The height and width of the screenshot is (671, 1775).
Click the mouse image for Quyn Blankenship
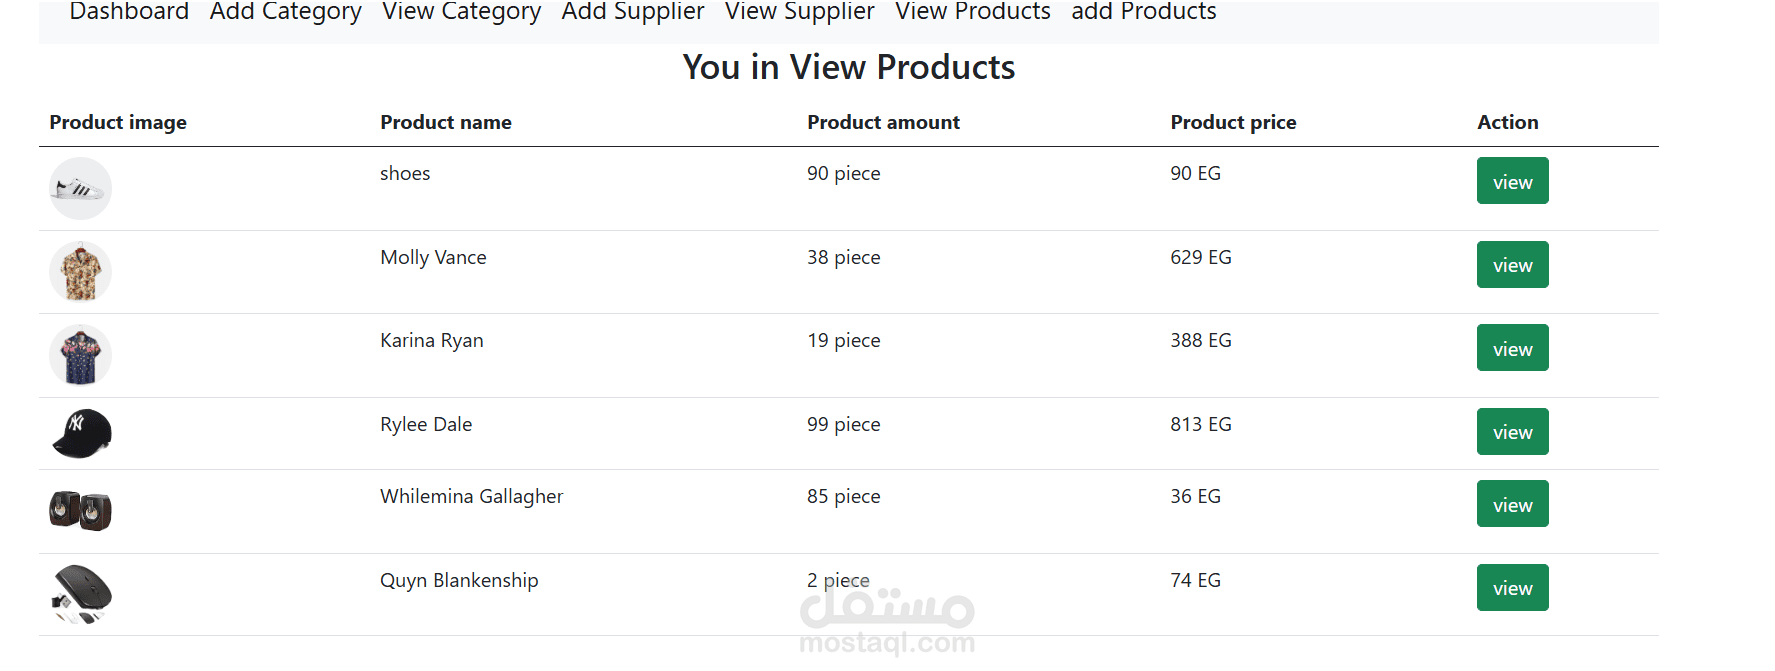click(81, 594)
